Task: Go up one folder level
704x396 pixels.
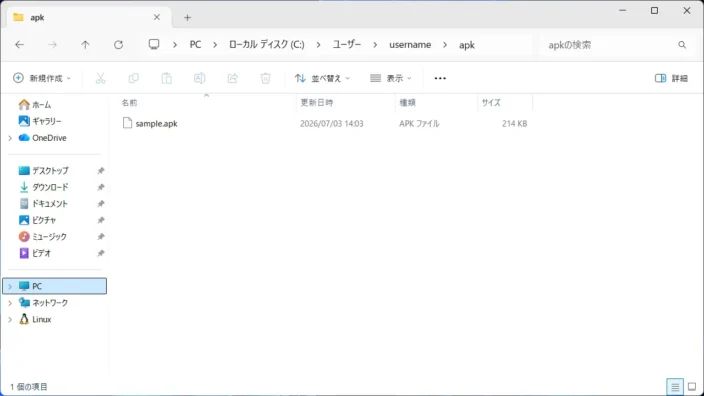Action: pos(85,44)
